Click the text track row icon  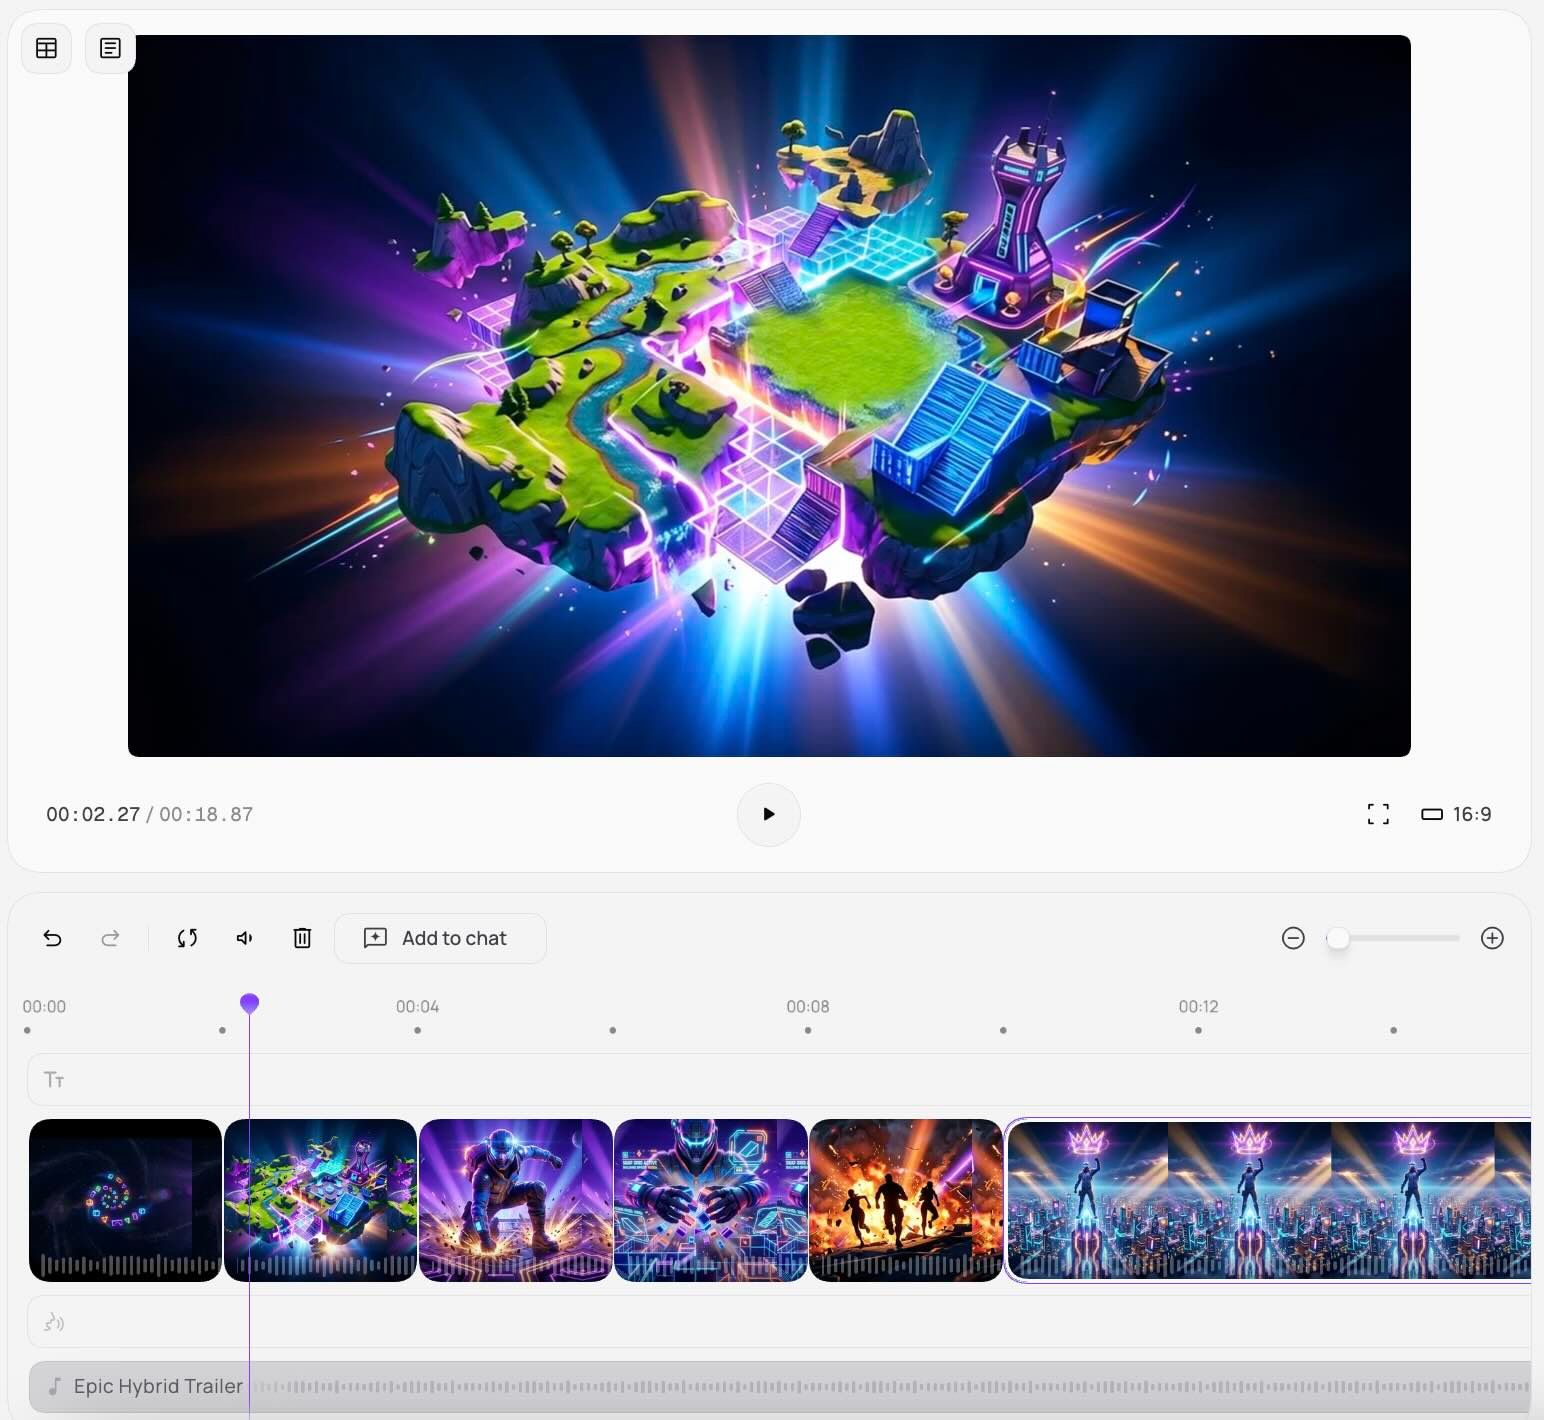pos(54,1080)
